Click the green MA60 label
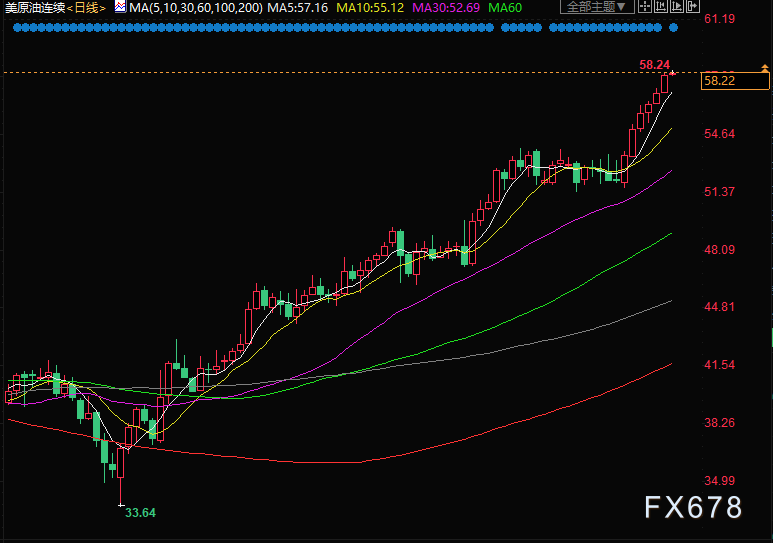This screenshot has width=773, height=543. [505, 7]
